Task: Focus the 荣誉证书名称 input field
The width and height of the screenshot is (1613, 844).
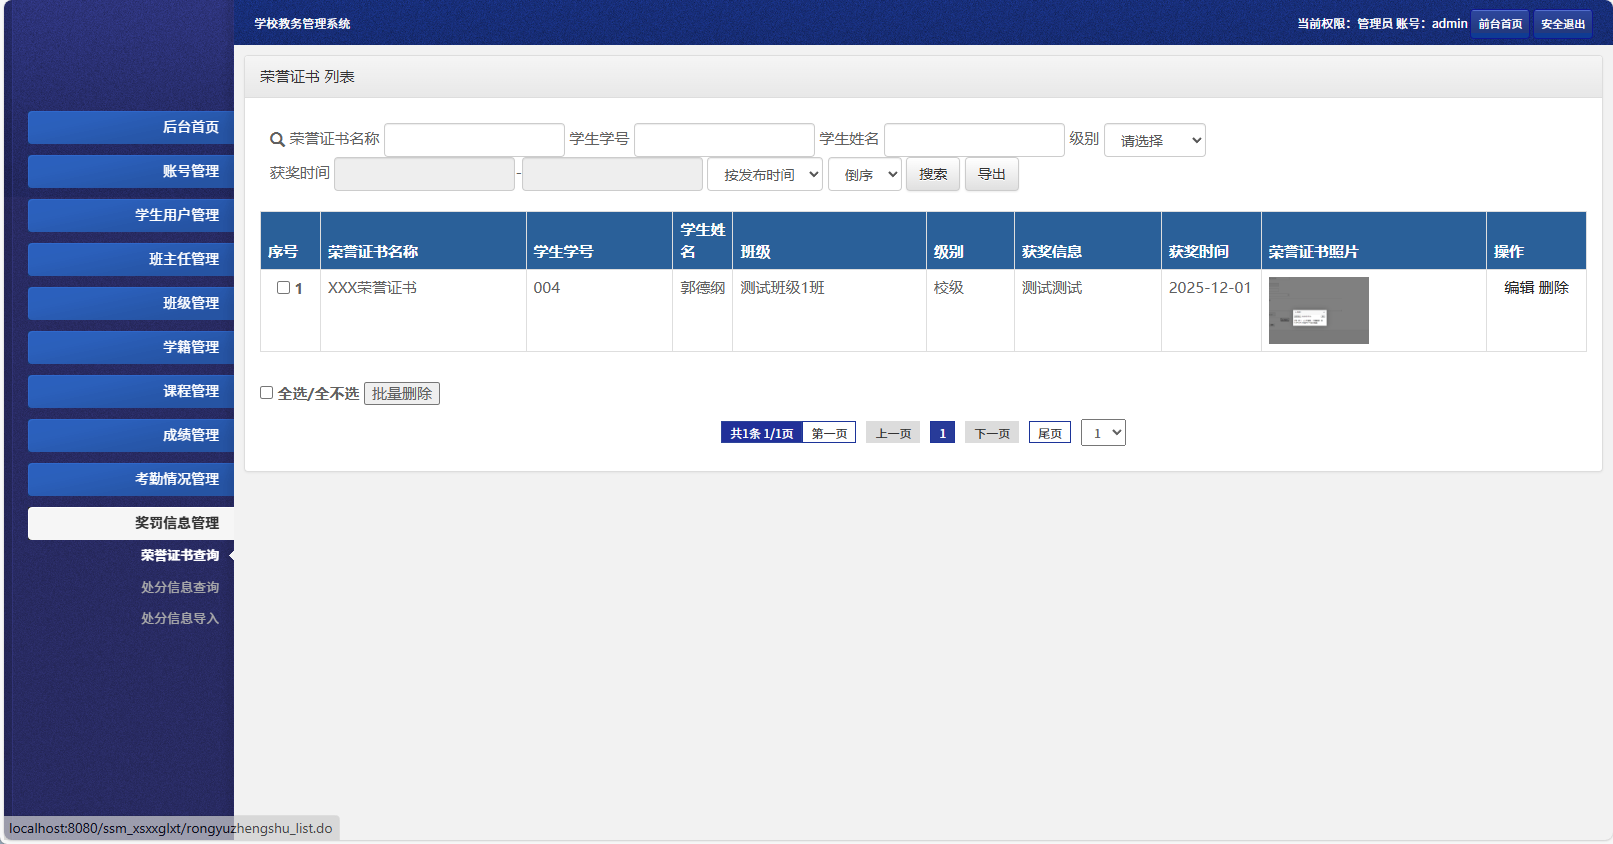Action: 474,140
